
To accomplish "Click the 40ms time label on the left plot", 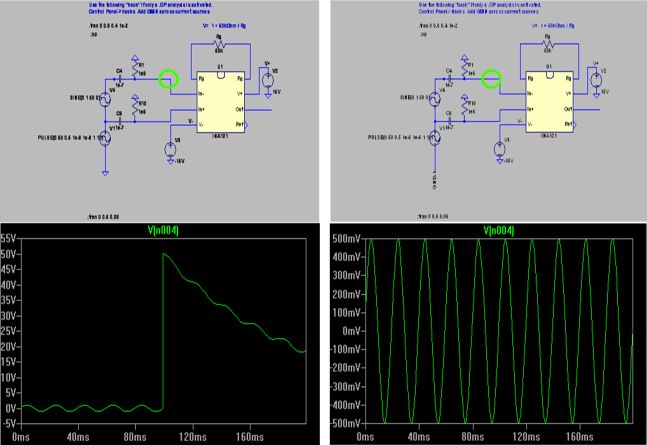I will (x=78, y=437).
